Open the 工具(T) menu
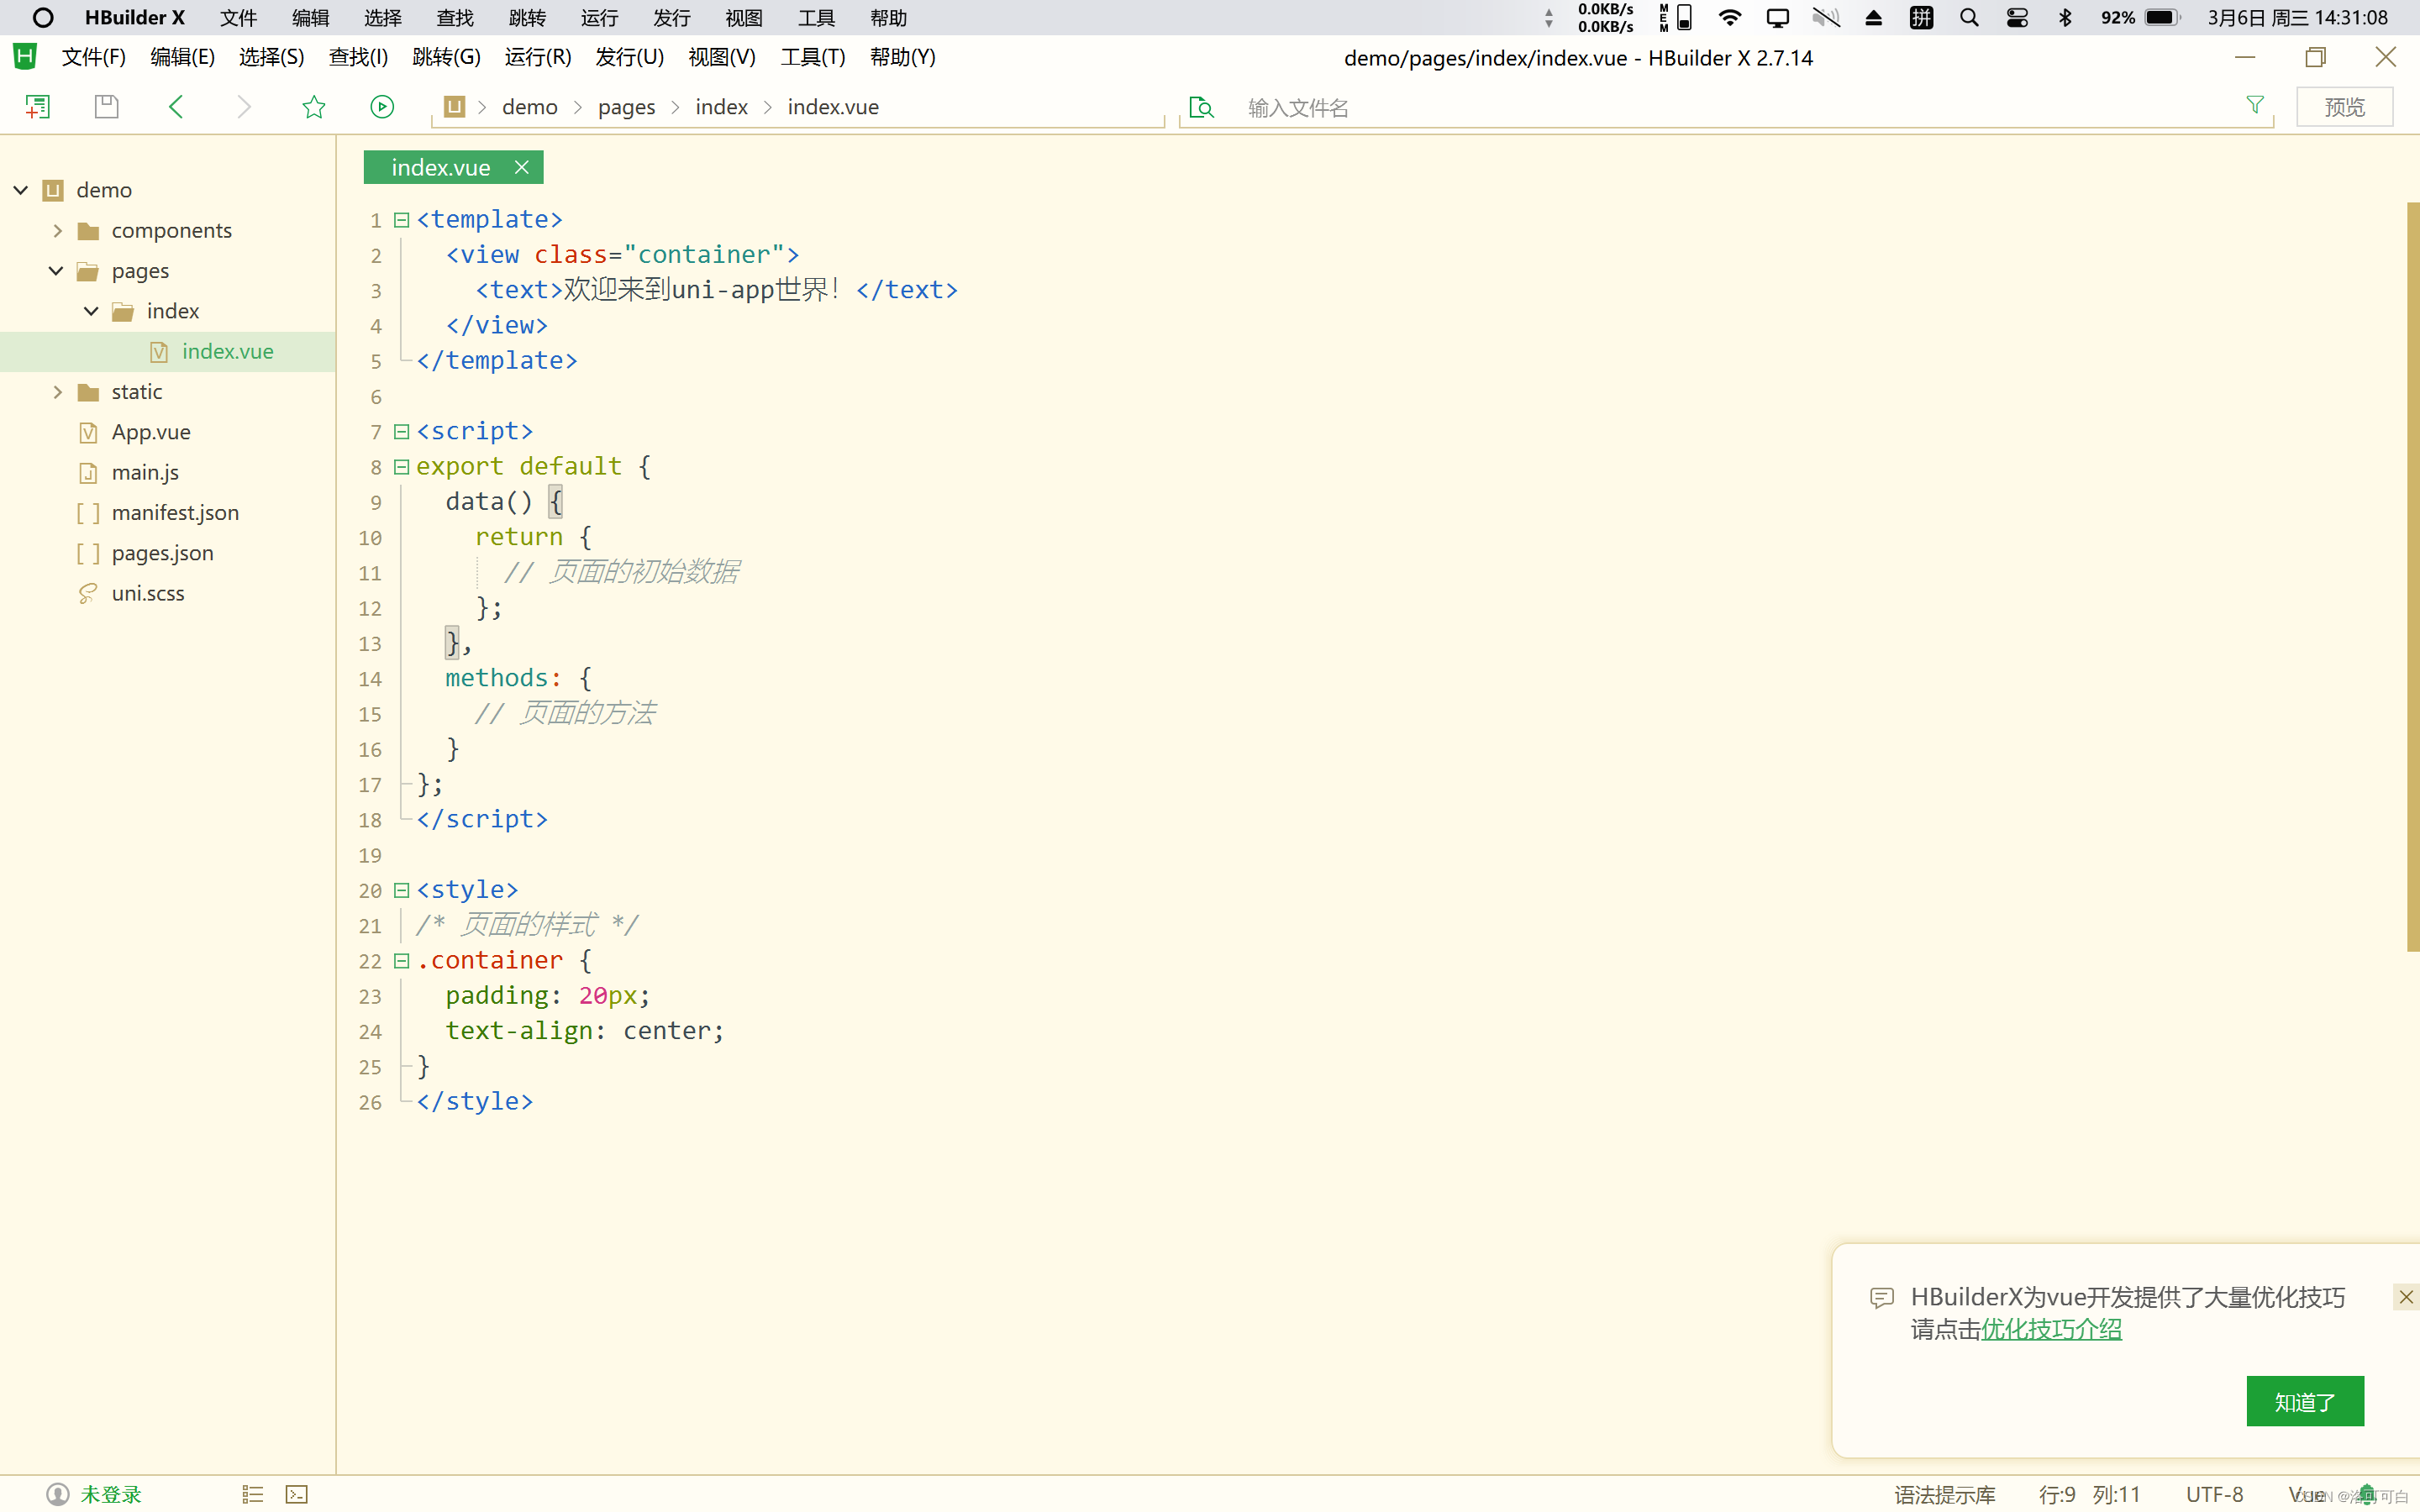 tap(812, 57)
